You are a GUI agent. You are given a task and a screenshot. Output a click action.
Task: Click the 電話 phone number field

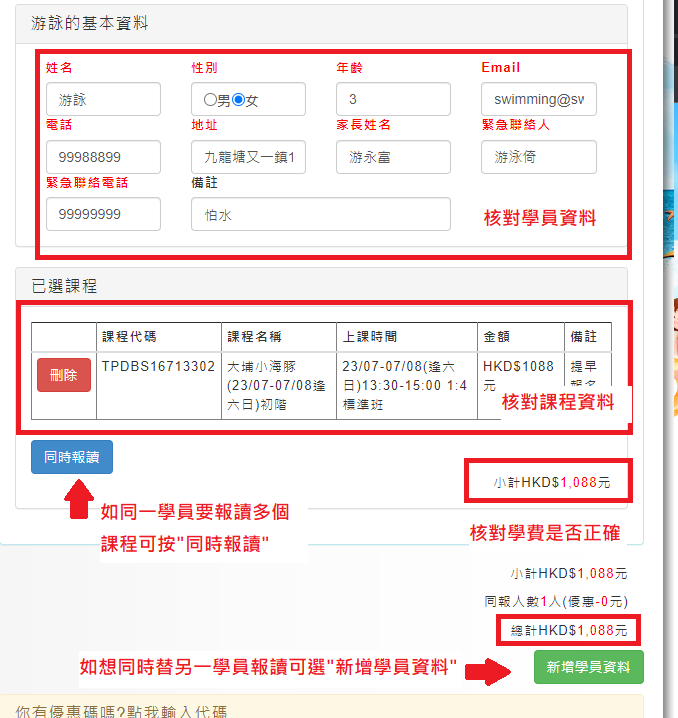click(x=103, y=157)
